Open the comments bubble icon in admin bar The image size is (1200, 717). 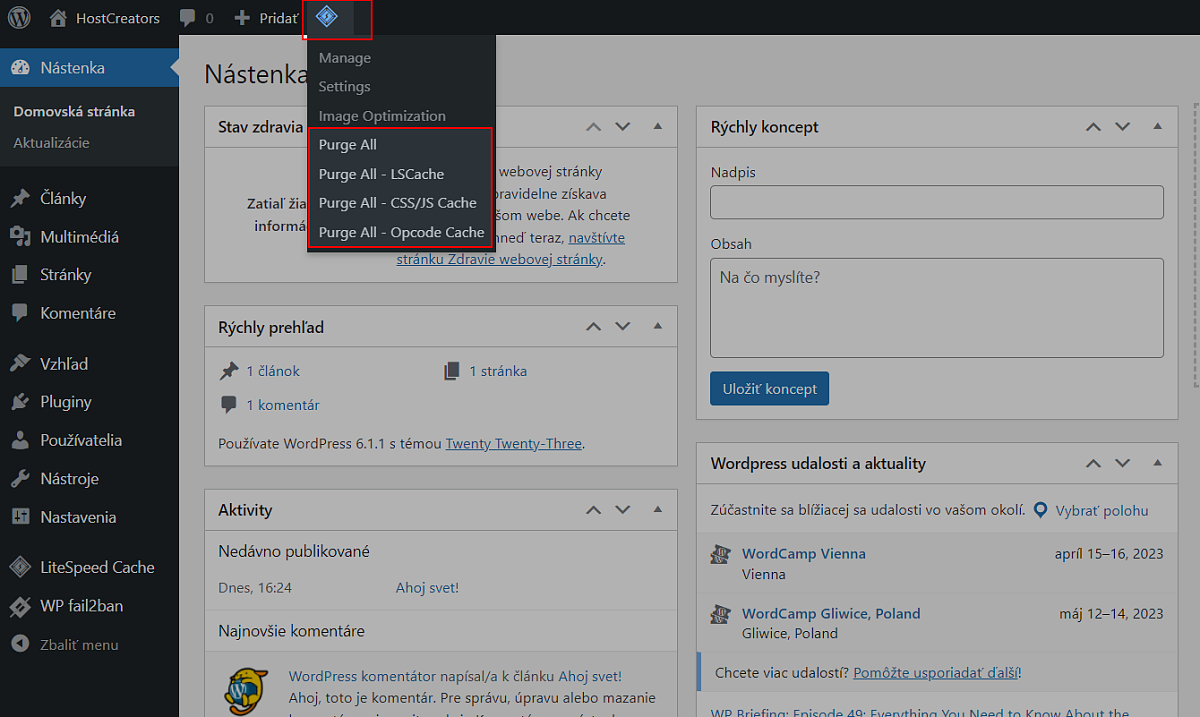(187, 18)
